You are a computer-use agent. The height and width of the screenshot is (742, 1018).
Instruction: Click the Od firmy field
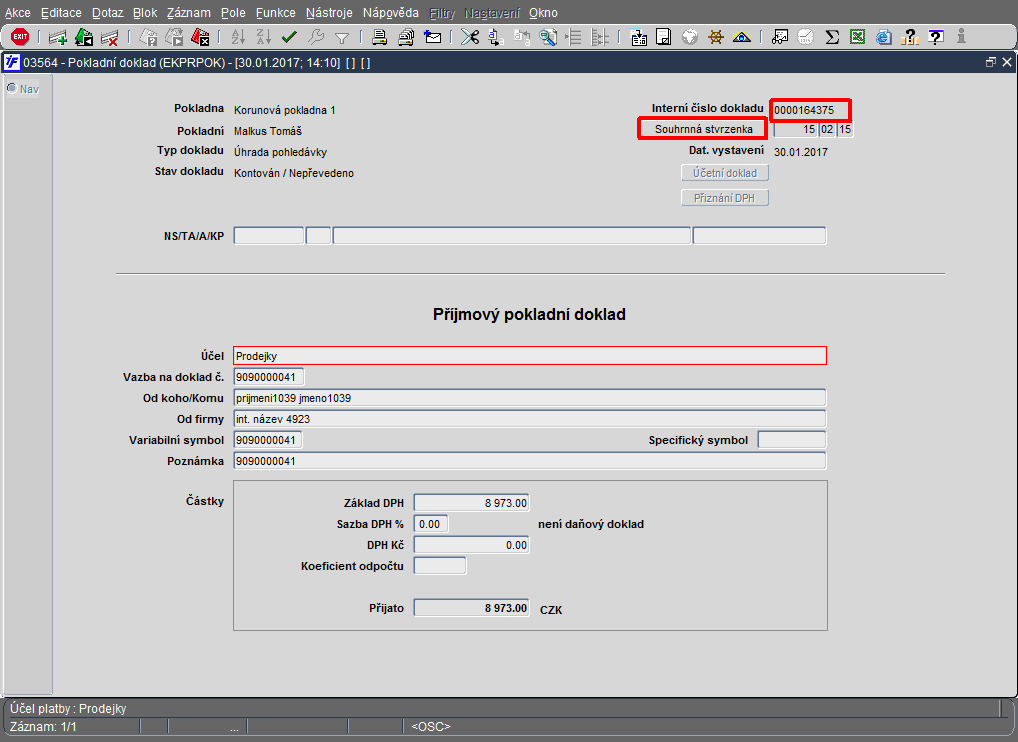tap(530, 419)
